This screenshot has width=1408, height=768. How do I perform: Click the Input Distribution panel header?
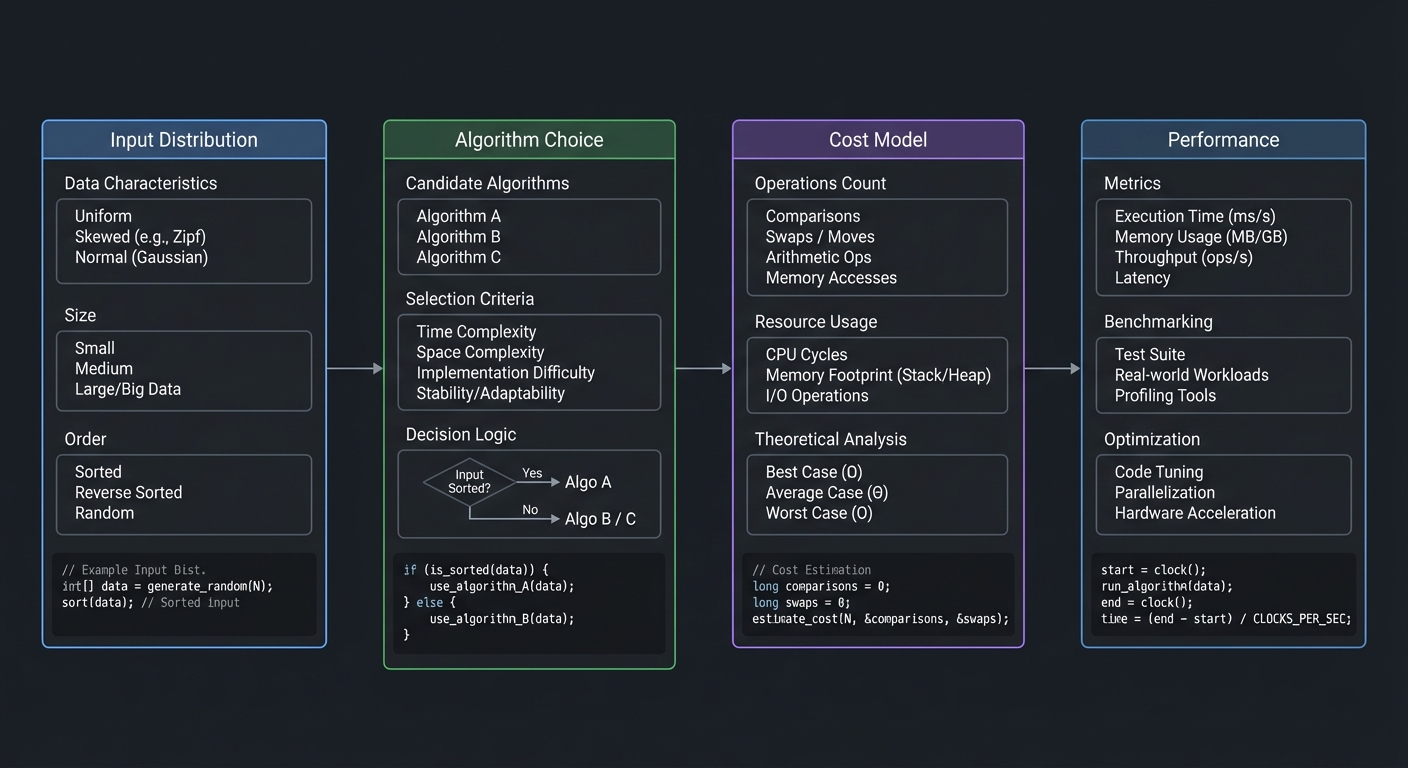point(183,139)
